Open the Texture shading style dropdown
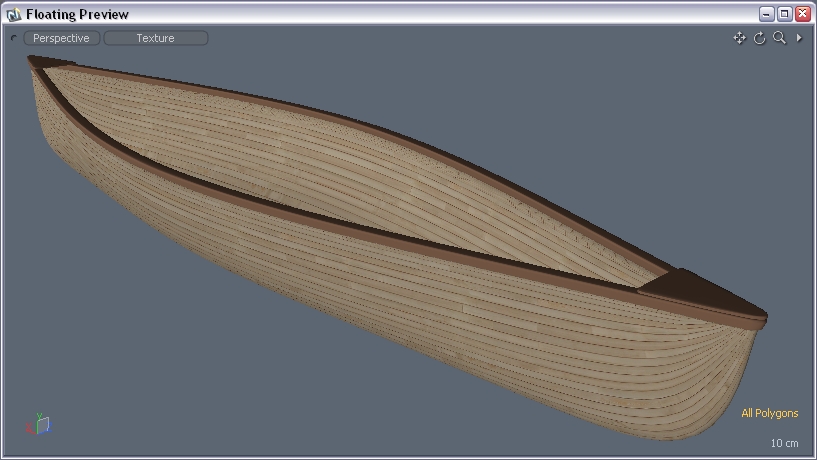Image resolution: width=817 pixels, height=460 pixels. click(156, 38)
